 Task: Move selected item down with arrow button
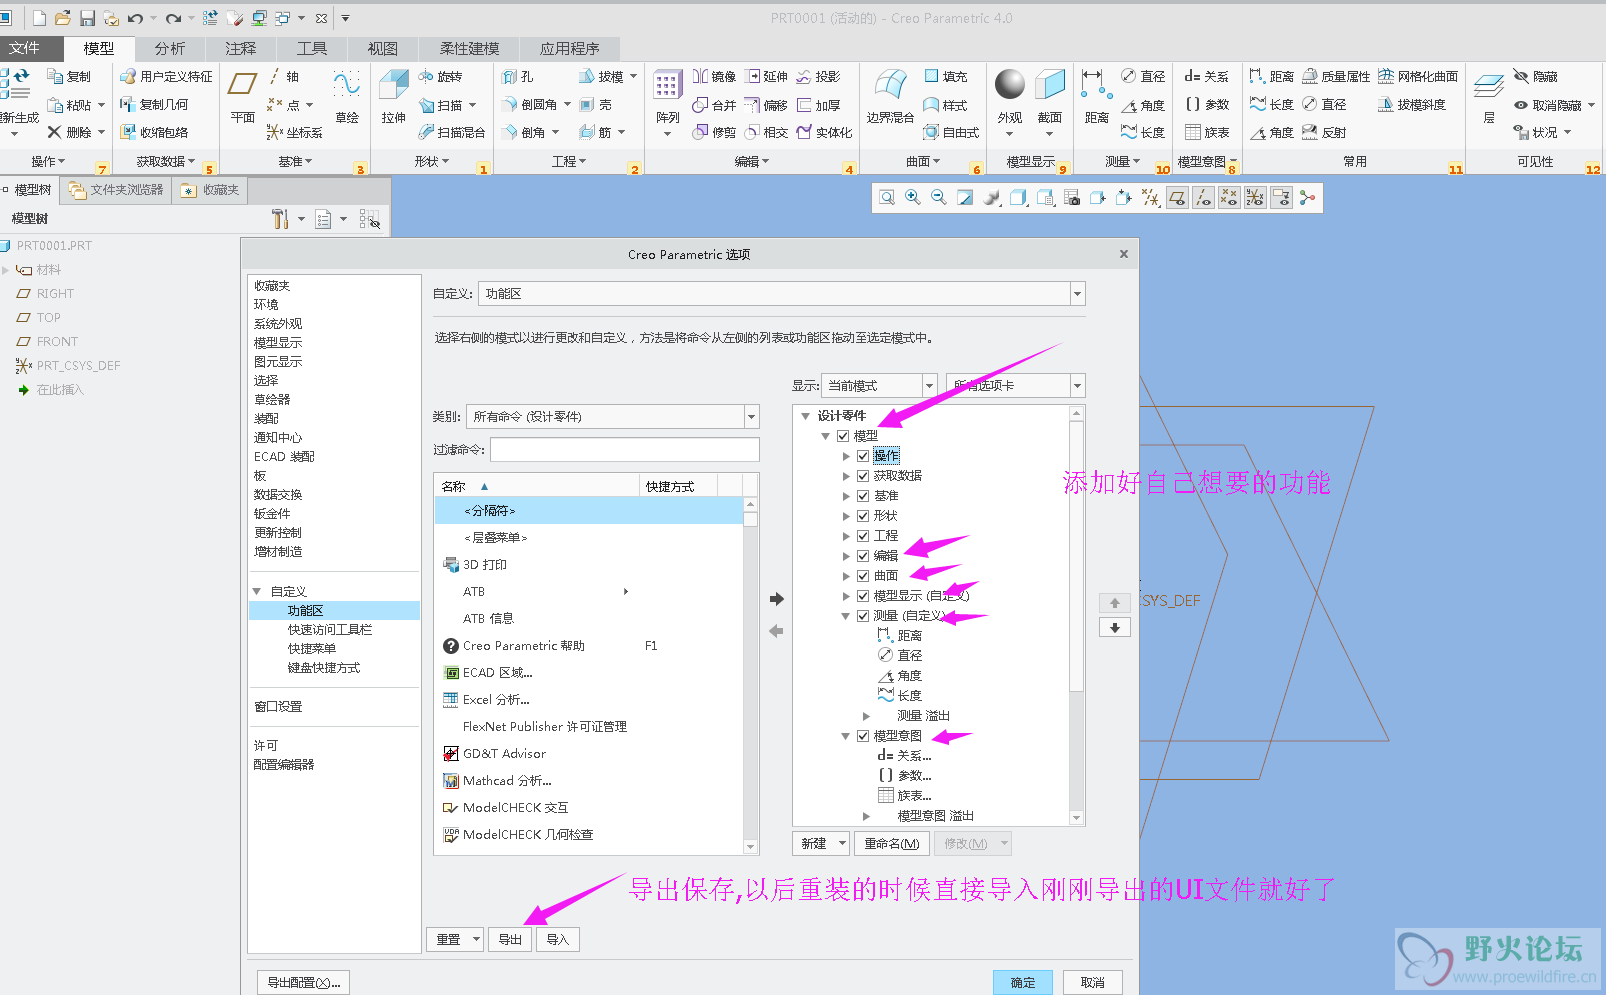(x=1115, y=628)
